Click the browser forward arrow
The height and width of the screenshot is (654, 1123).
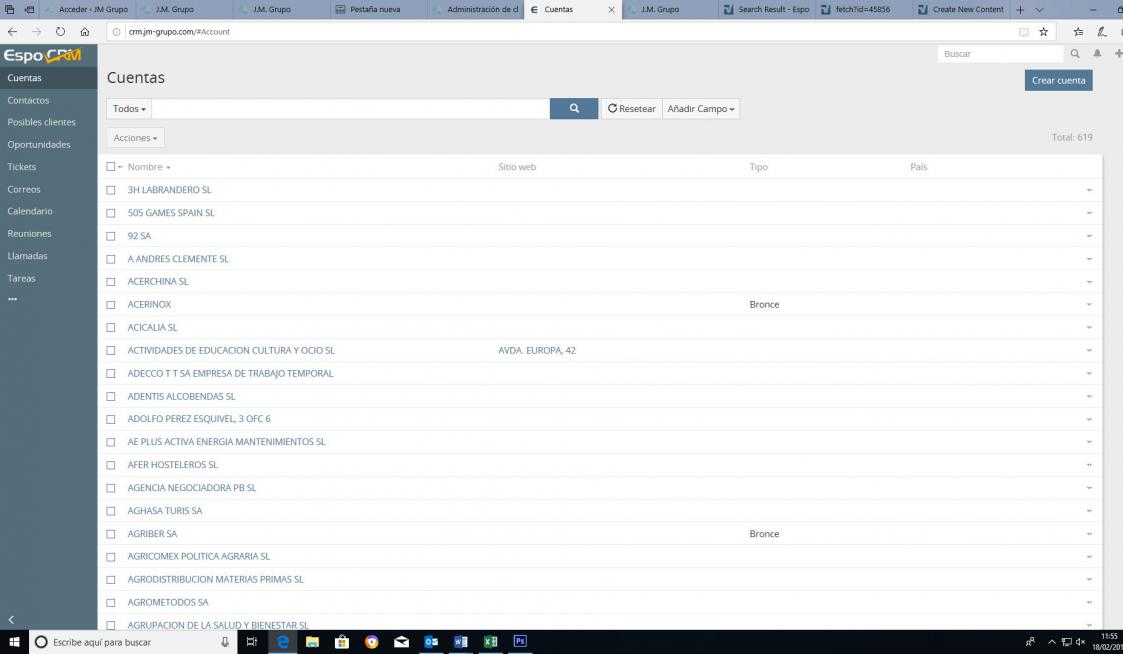click(37, 32)
